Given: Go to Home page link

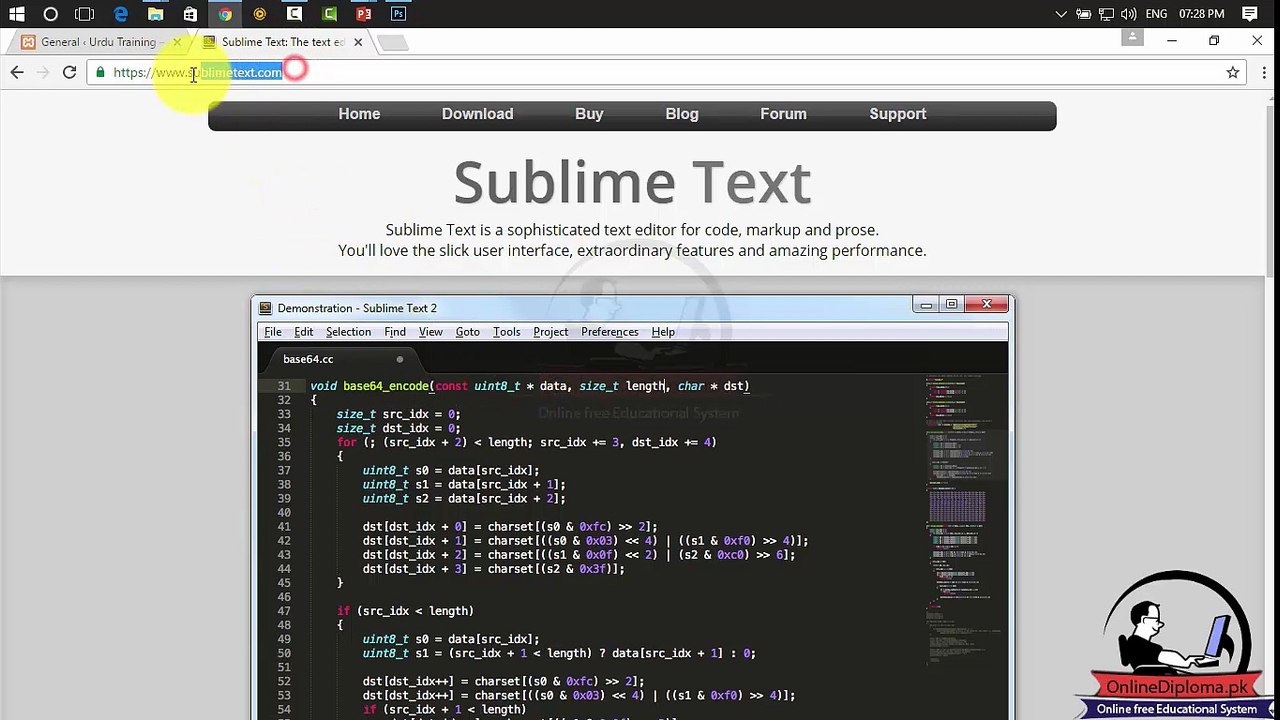Looking at the screenshot, I should (359, 114).
